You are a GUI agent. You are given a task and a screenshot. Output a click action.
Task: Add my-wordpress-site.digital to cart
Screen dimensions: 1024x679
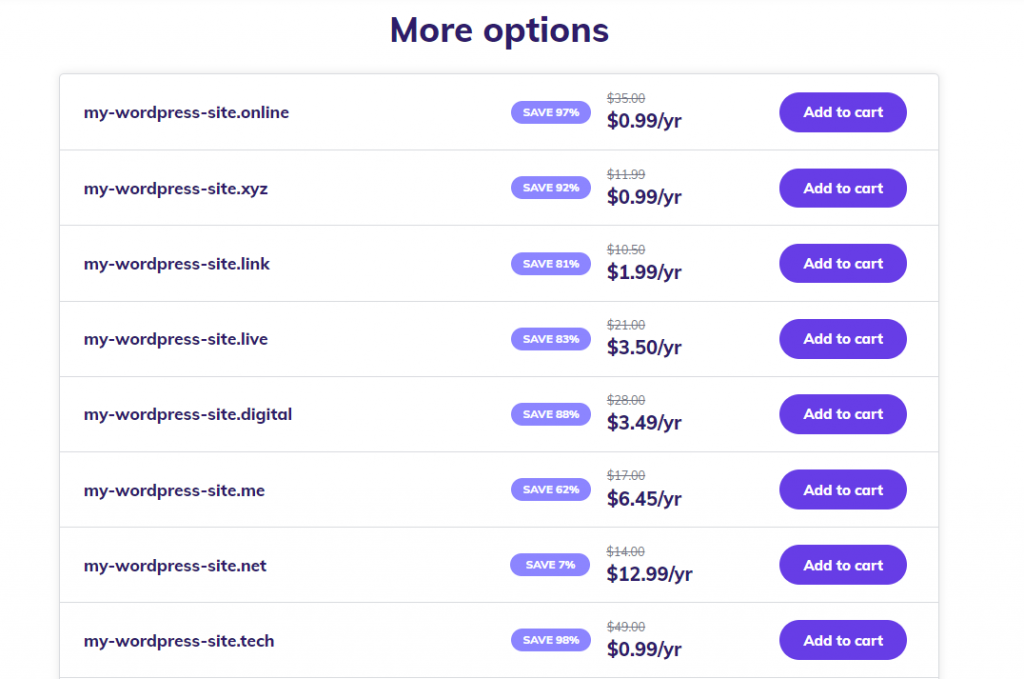[842, 413]
